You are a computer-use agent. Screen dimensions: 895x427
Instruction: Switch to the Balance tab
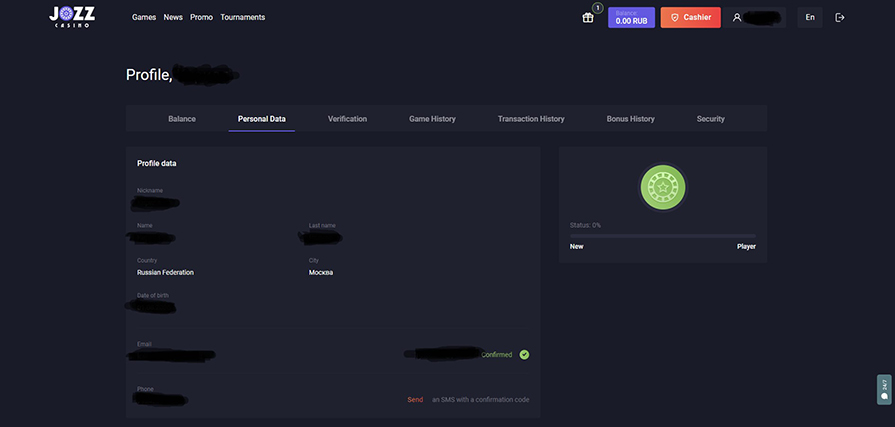tap(182, 119)
